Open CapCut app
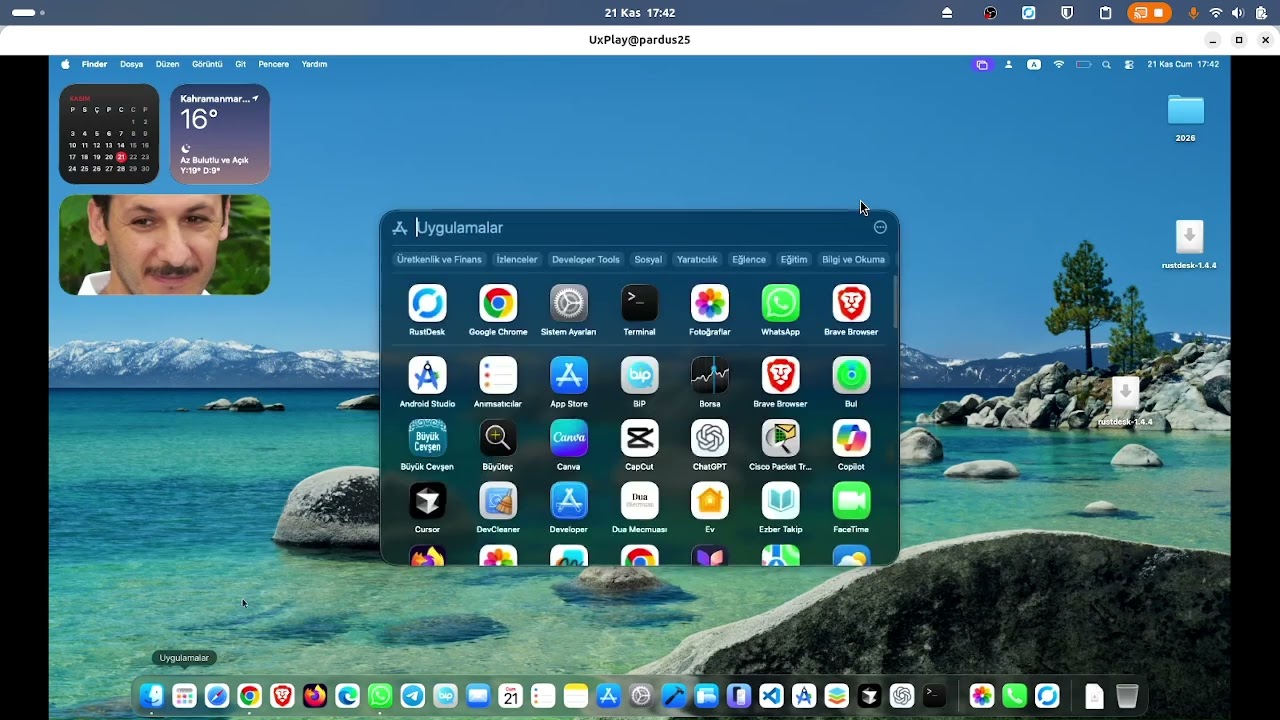The width and height of the screenshot is (1280, 720). click(x=639, y=438)
